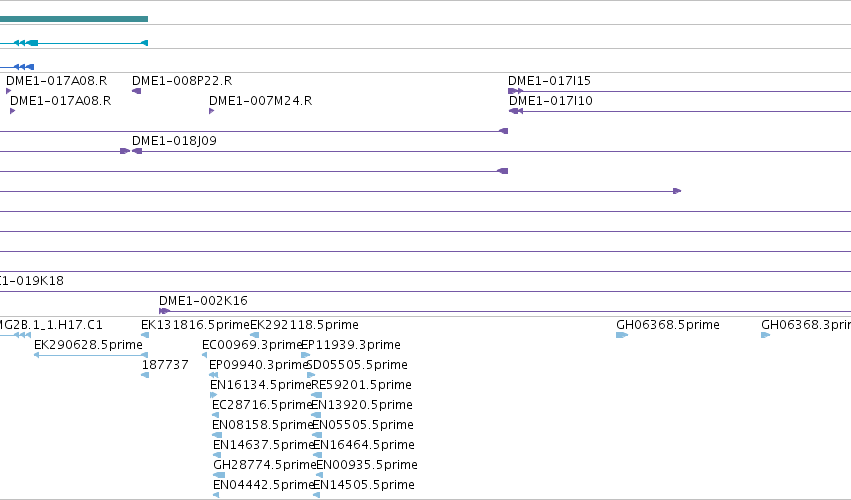Select the DME1-017I15 clone marker
Viewport: 851px width, 500px height.
tap(516, 91)
